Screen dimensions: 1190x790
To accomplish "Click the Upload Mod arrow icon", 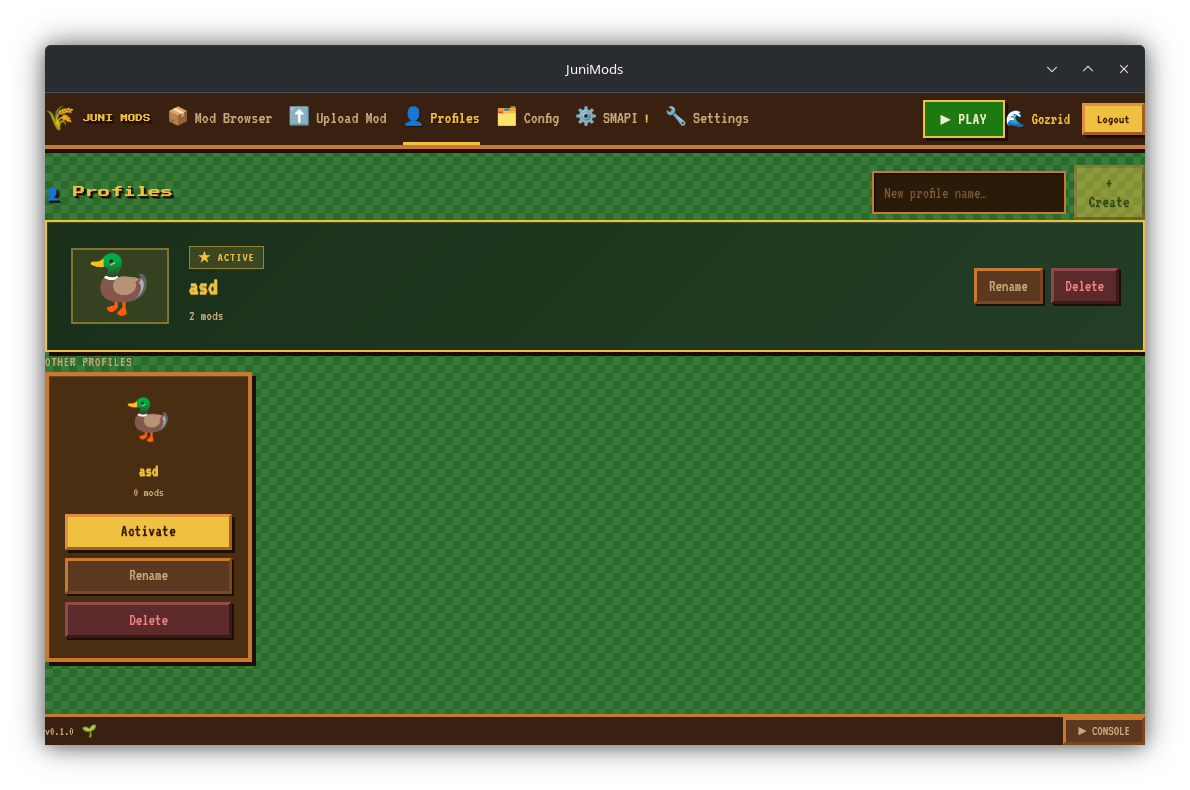I will (299, 116).
